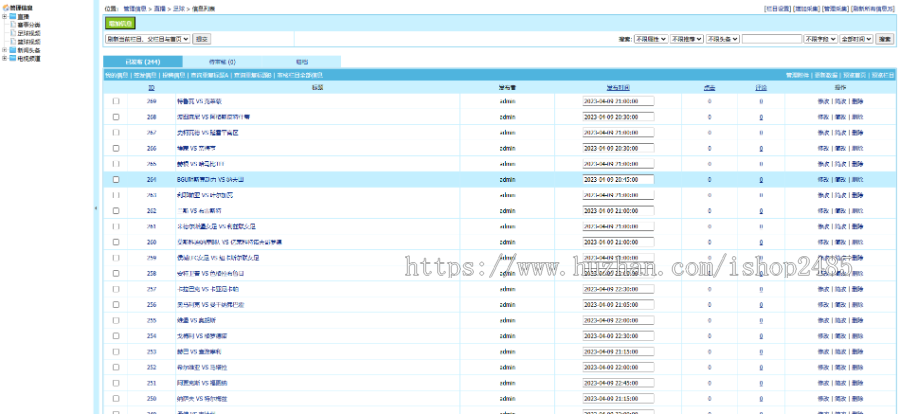Check the box for row ID 258
900x414 pixels.
(x=116, y=273)
